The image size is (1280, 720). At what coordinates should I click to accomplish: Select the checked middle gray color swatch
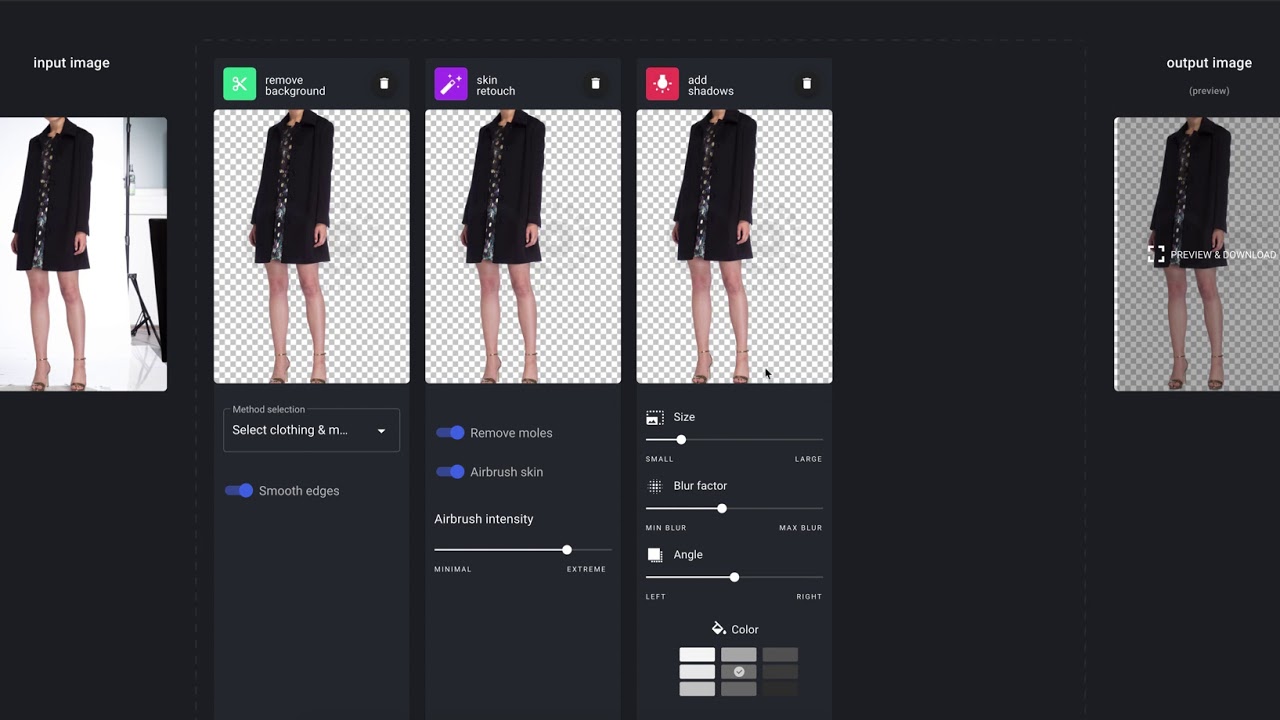click(x=739, y=672)
